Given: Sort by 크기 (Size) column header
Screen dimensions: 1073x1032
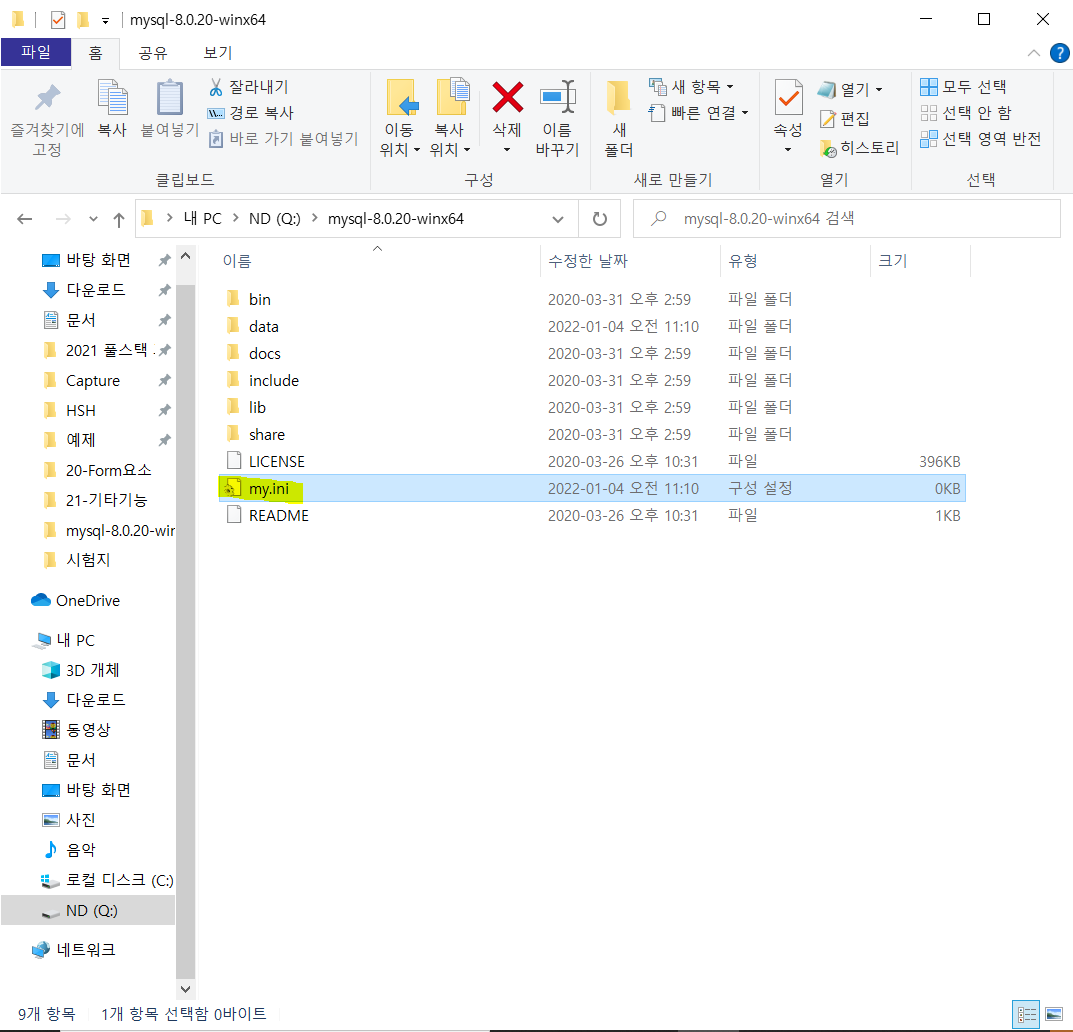Looking at the screenshot, I should (892, 261).
